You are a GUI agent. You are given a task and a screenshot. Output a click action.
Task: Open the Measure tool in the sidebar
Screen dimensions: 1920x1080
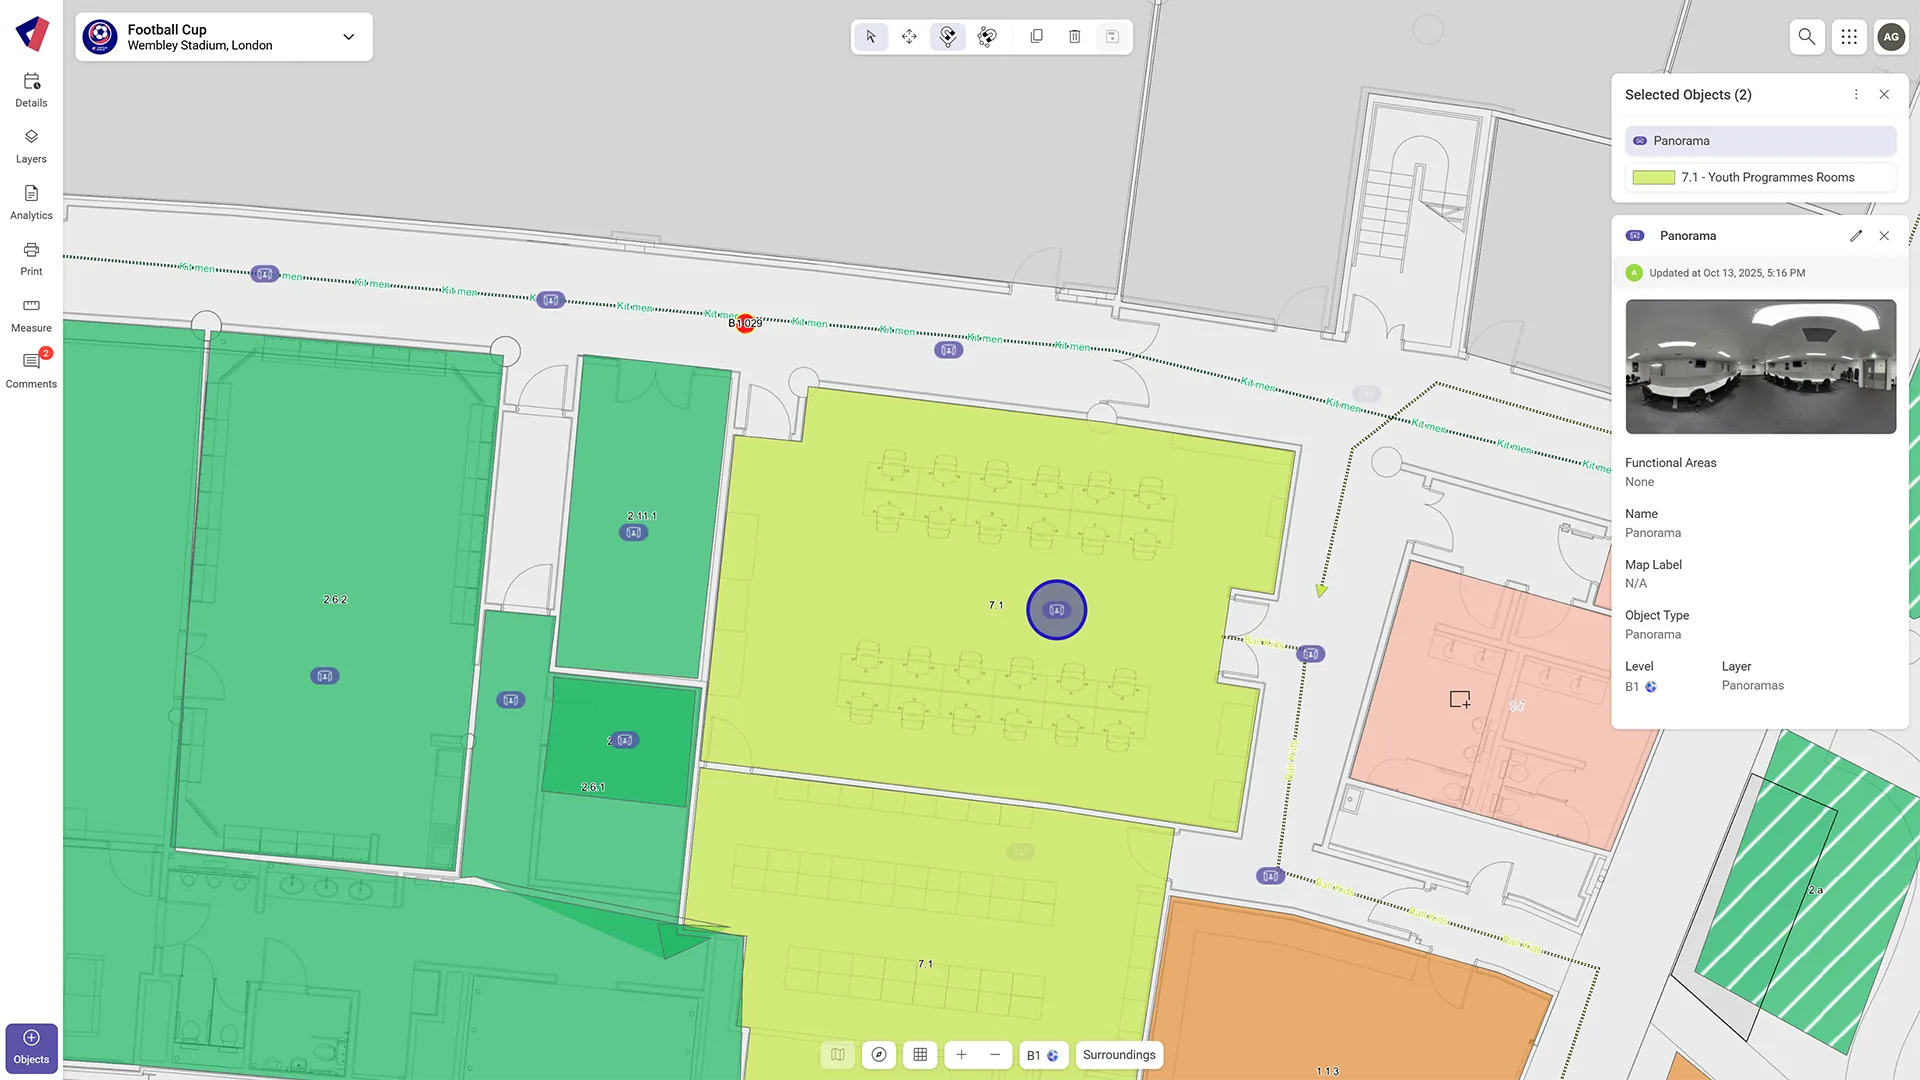pos(31,313)
